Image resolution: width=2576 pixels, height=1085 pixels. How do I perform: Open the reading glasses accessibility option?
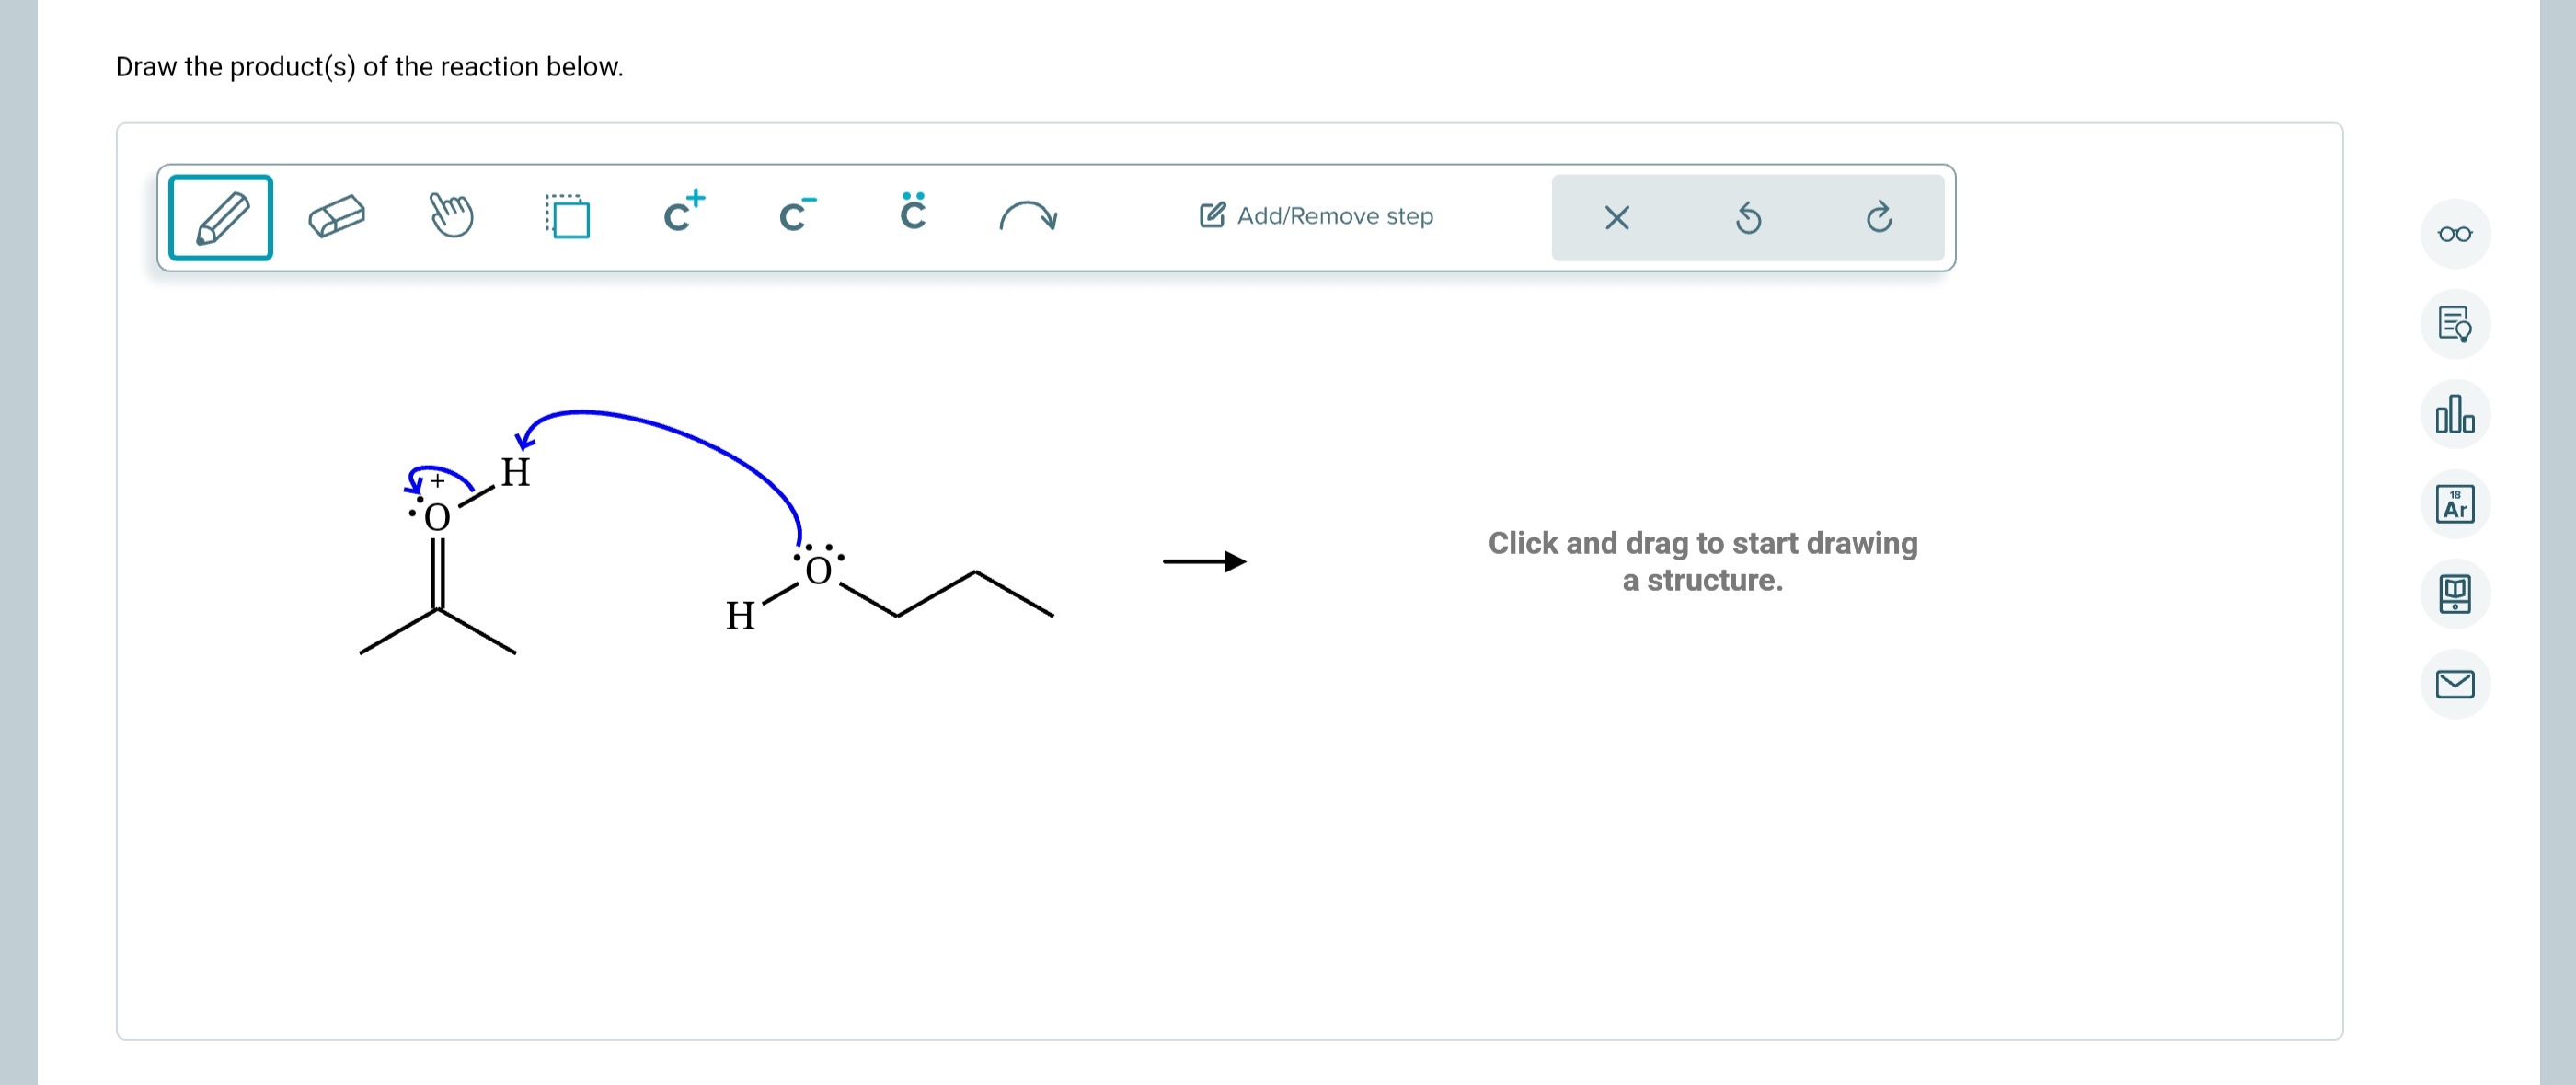tap(2455, 234)
